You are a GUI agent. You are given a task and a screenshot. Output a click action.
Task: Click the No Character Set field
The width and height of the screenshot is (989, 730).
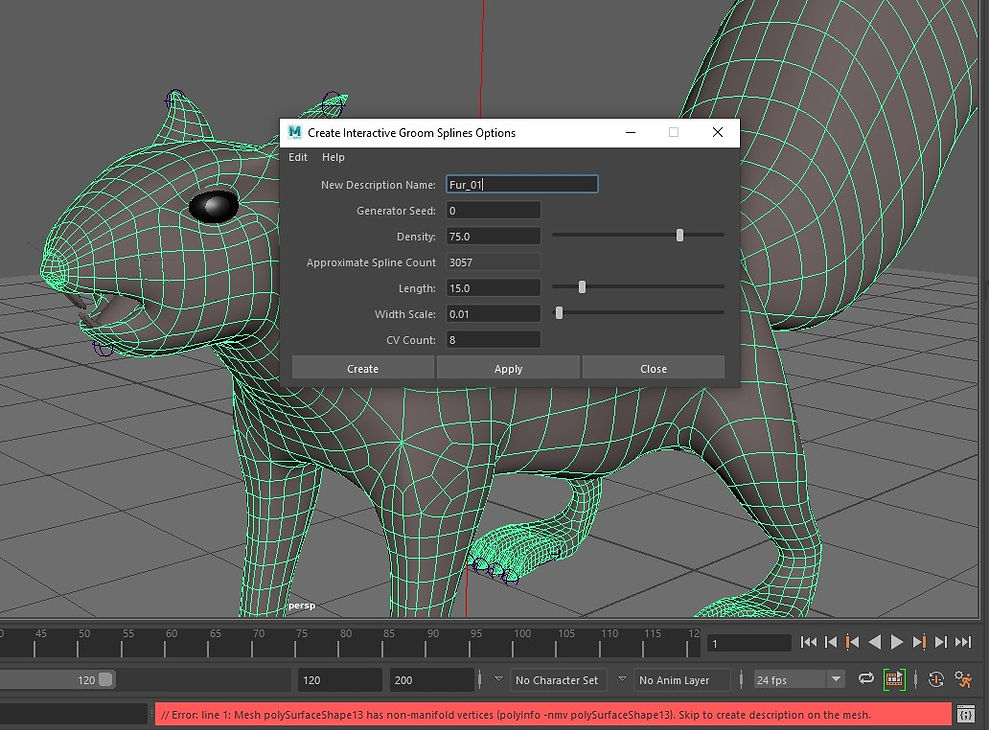coord(558,680)
